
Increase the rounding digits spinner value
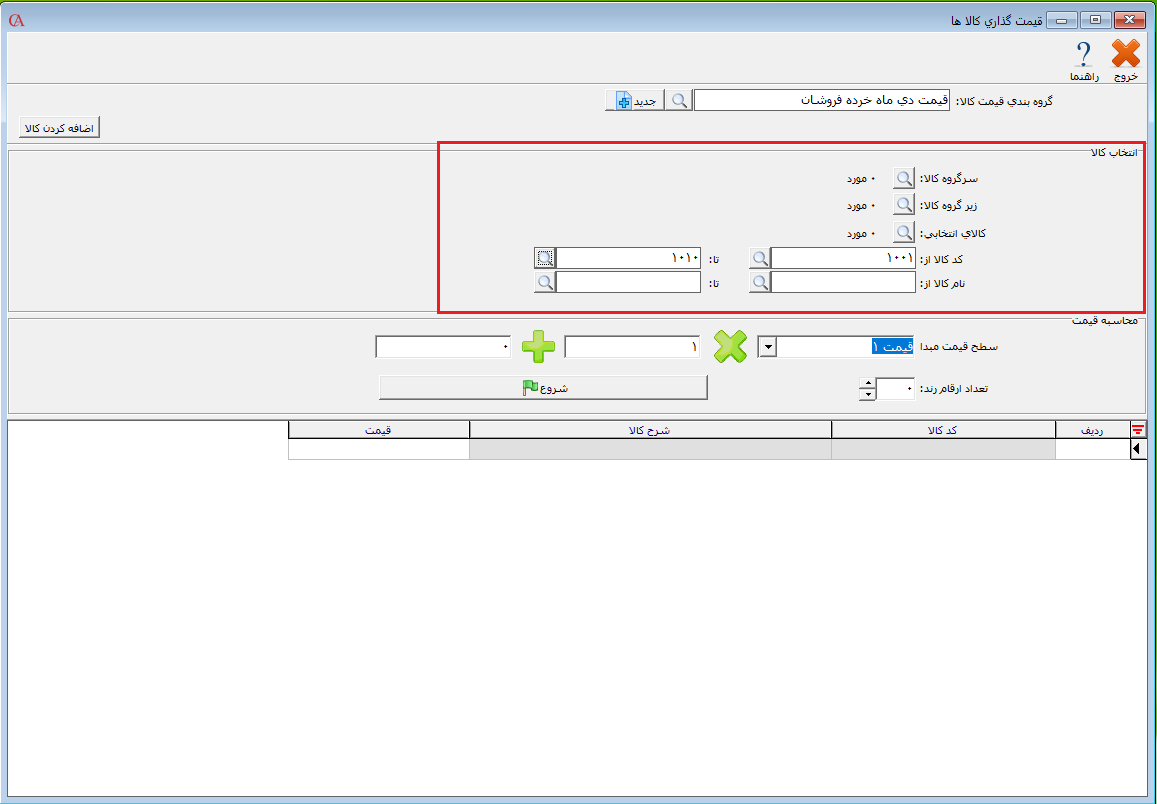867,382
